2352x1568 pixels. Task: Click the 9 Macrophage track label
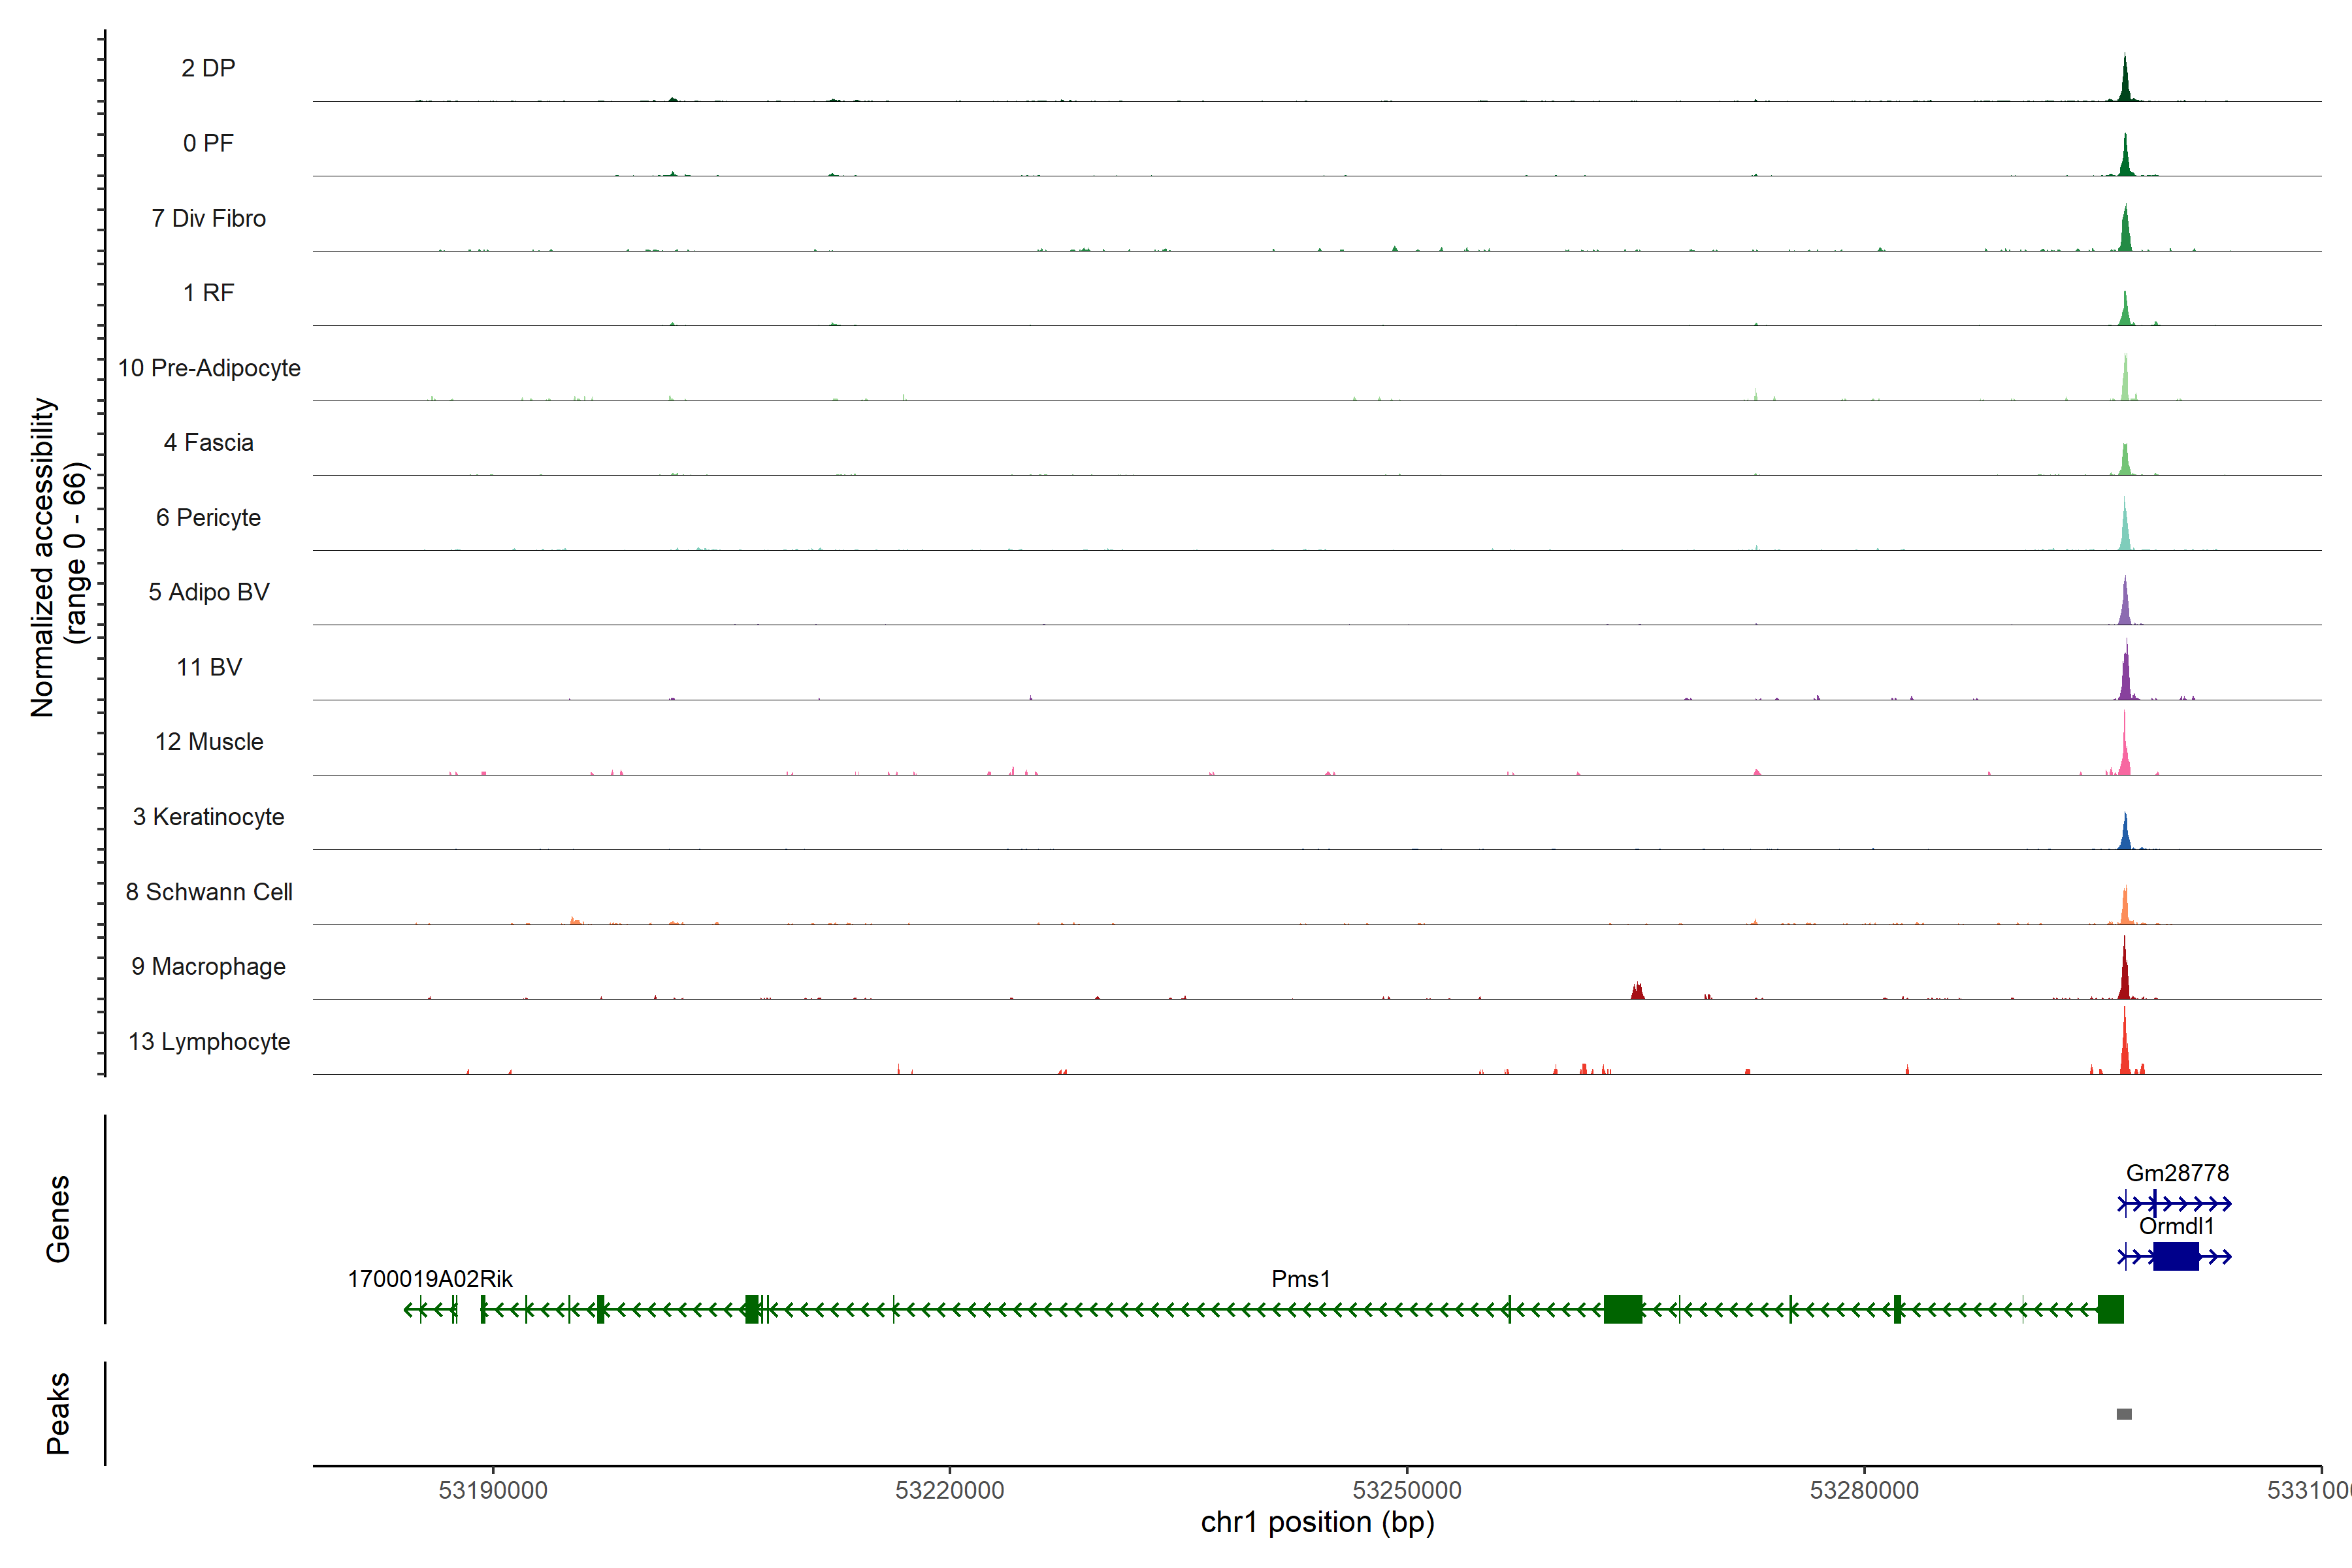(208, 967)
